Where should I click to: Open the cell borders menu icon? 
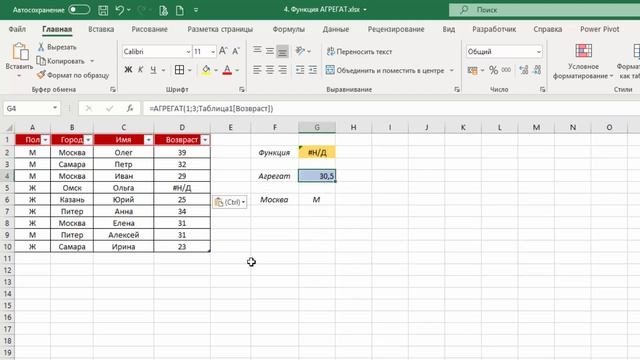pos(179,70)
